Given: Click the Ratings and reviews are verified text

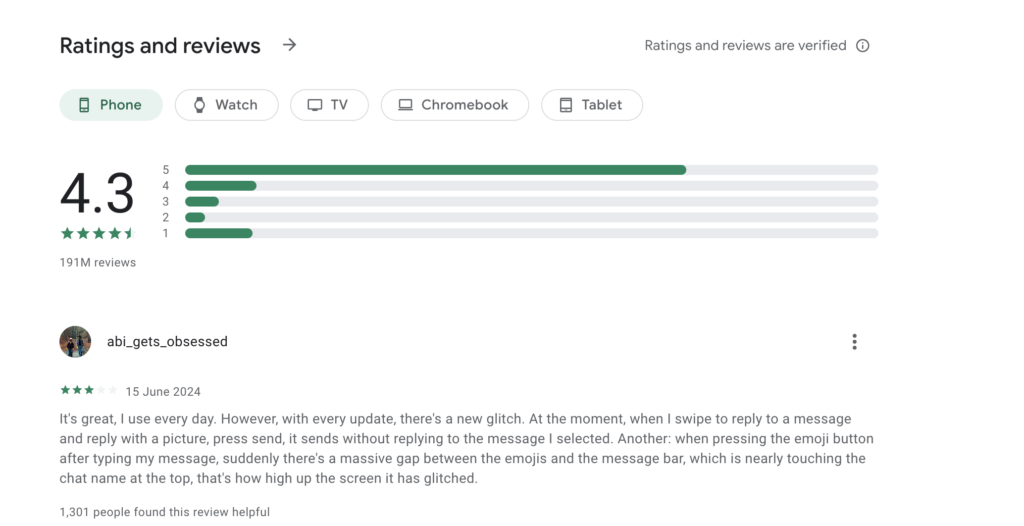Looking at the screenshot, I should click(x=745, y=46).
